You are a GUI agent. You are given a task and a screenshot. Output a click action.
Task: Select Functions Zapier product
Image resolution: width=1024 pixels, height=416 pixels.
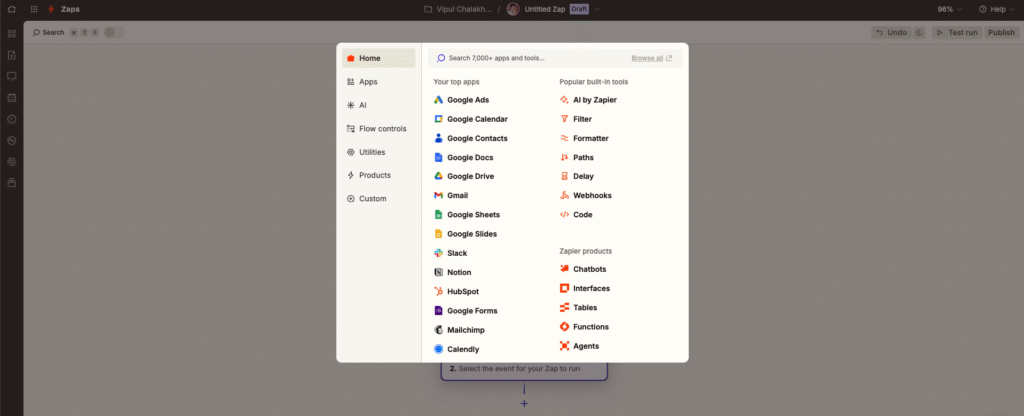[x=584, y=327]
